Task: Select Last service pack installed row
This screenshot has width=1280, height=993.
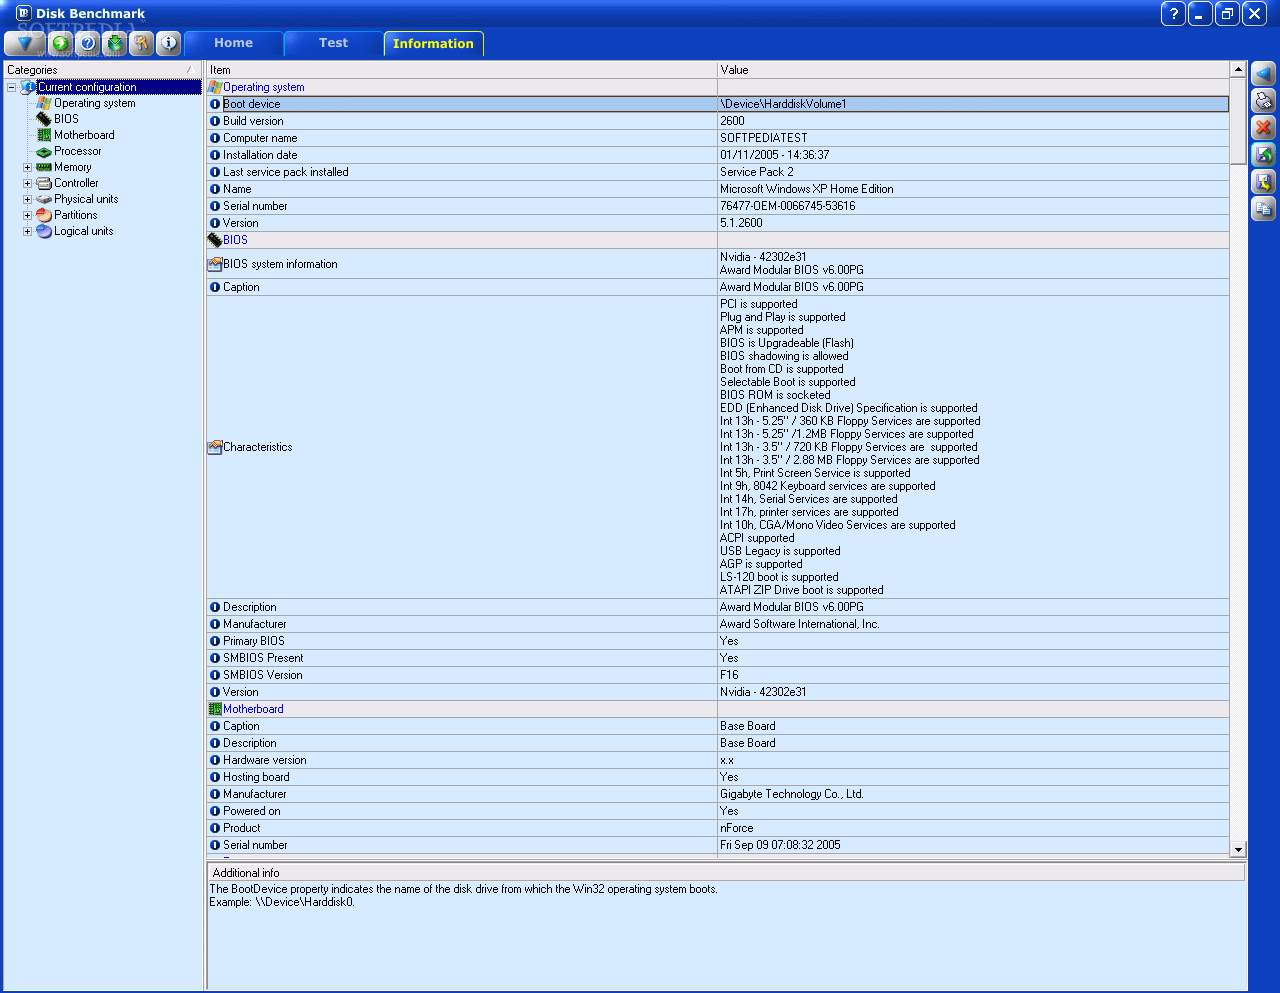Action: click(x=717, y=172)
